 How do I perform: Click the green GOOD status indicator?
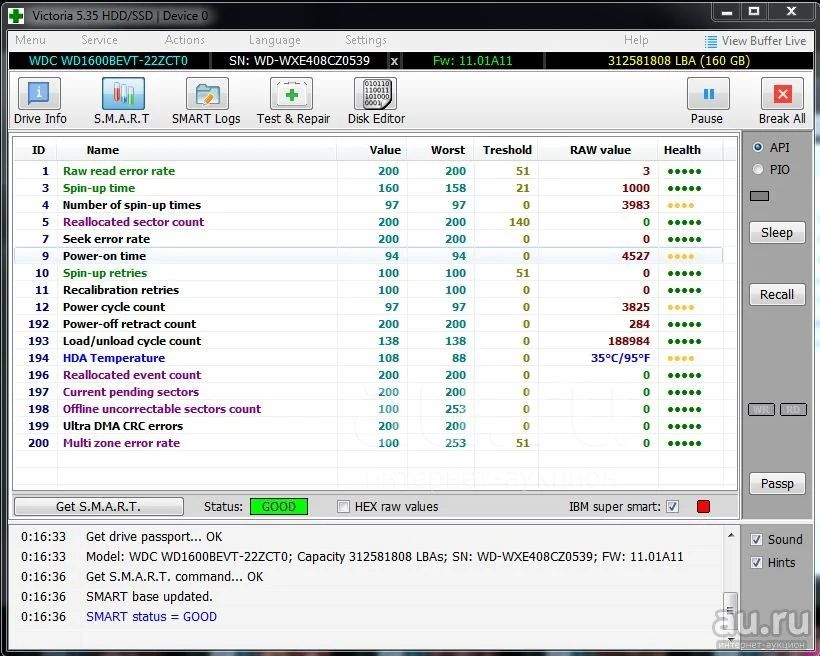pyautogui.click(x=279, y=506)
